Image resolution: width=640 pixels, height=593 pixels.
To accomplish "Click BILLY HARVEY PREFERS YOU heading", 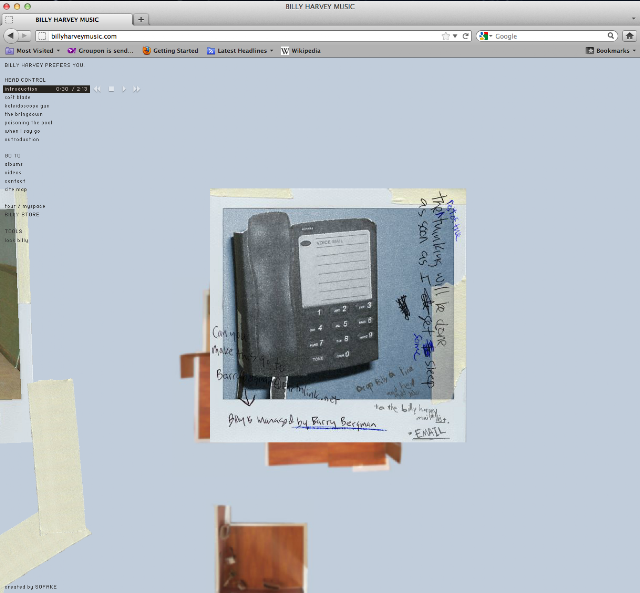I will [x=44, y=65].
